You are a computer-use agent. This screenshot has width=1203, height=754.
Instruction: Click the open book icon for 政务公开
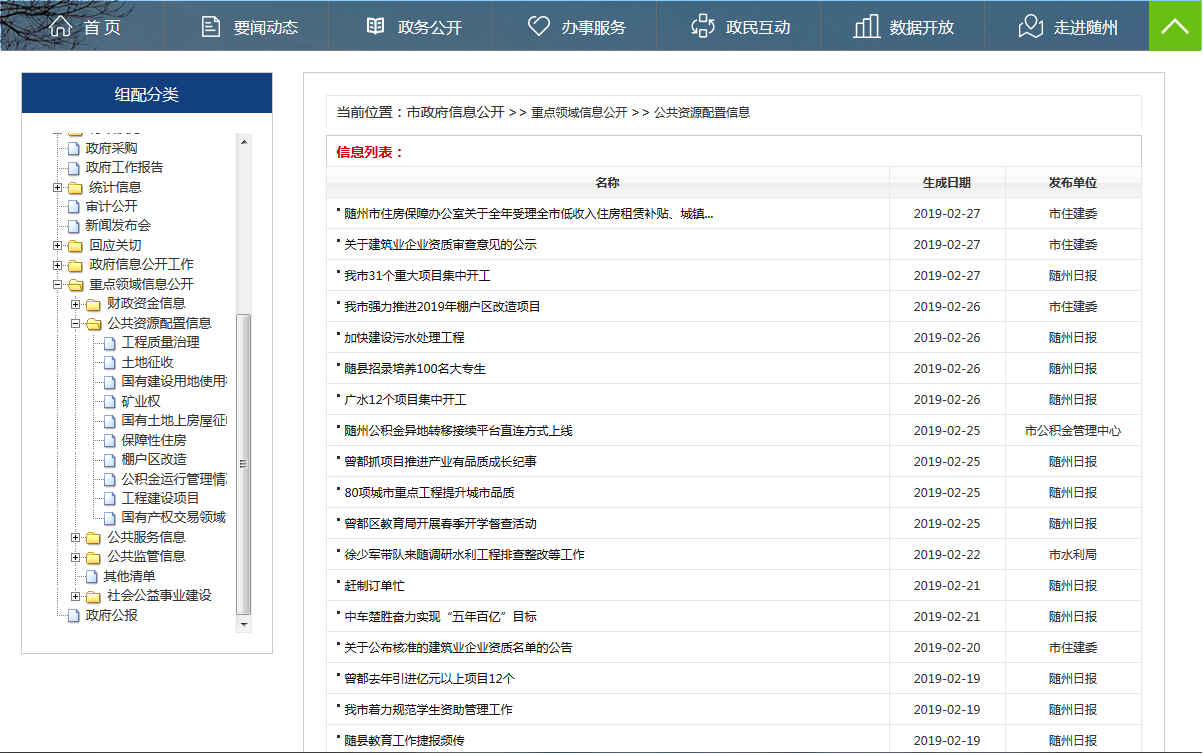point(375,26)
